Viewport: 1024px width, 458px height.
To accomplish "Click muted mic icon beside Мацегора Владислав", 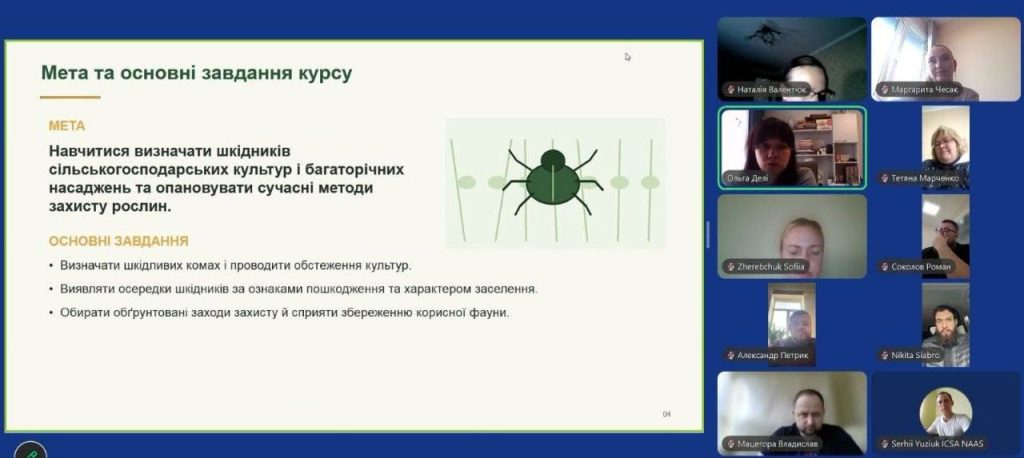I will (x=731, y=444).
